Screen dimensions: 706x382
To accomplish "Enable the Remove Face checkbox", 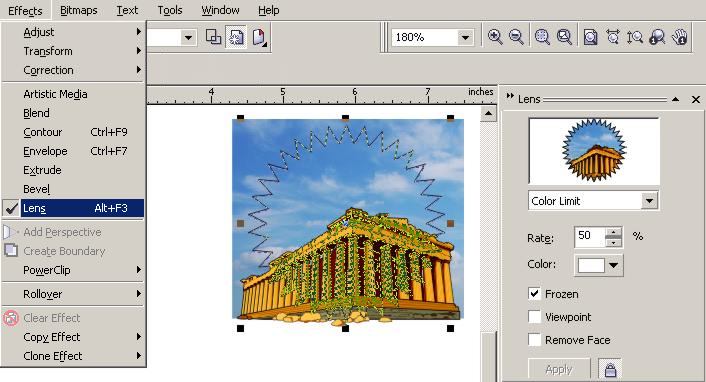I will pyautogui.click(x=534, y=339).
